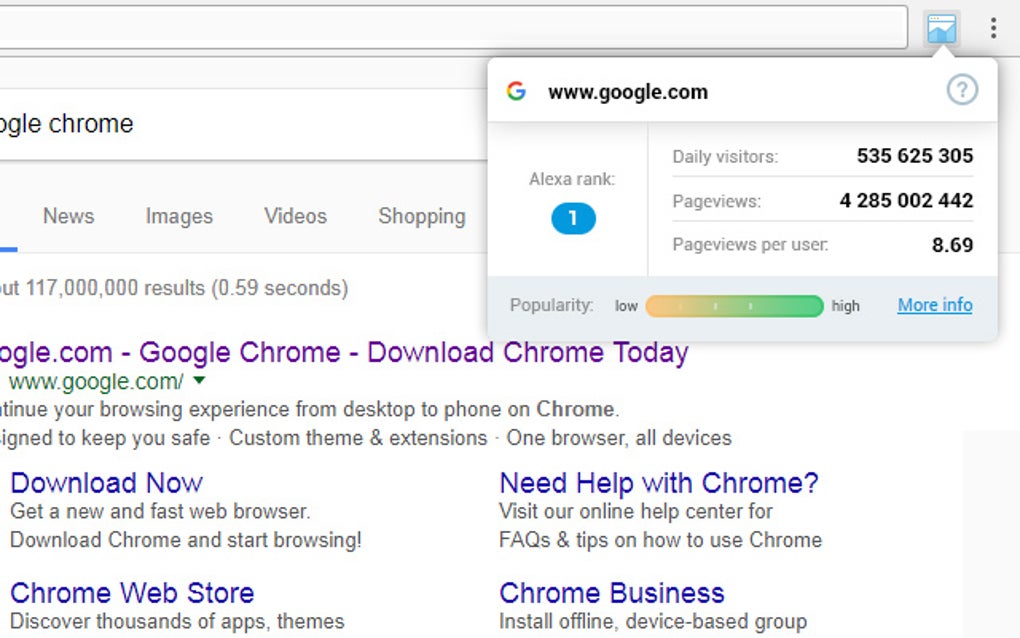This screenshot has height=638, width=1020.
Task: Focus the browser address bar
Action: point(450,27)
